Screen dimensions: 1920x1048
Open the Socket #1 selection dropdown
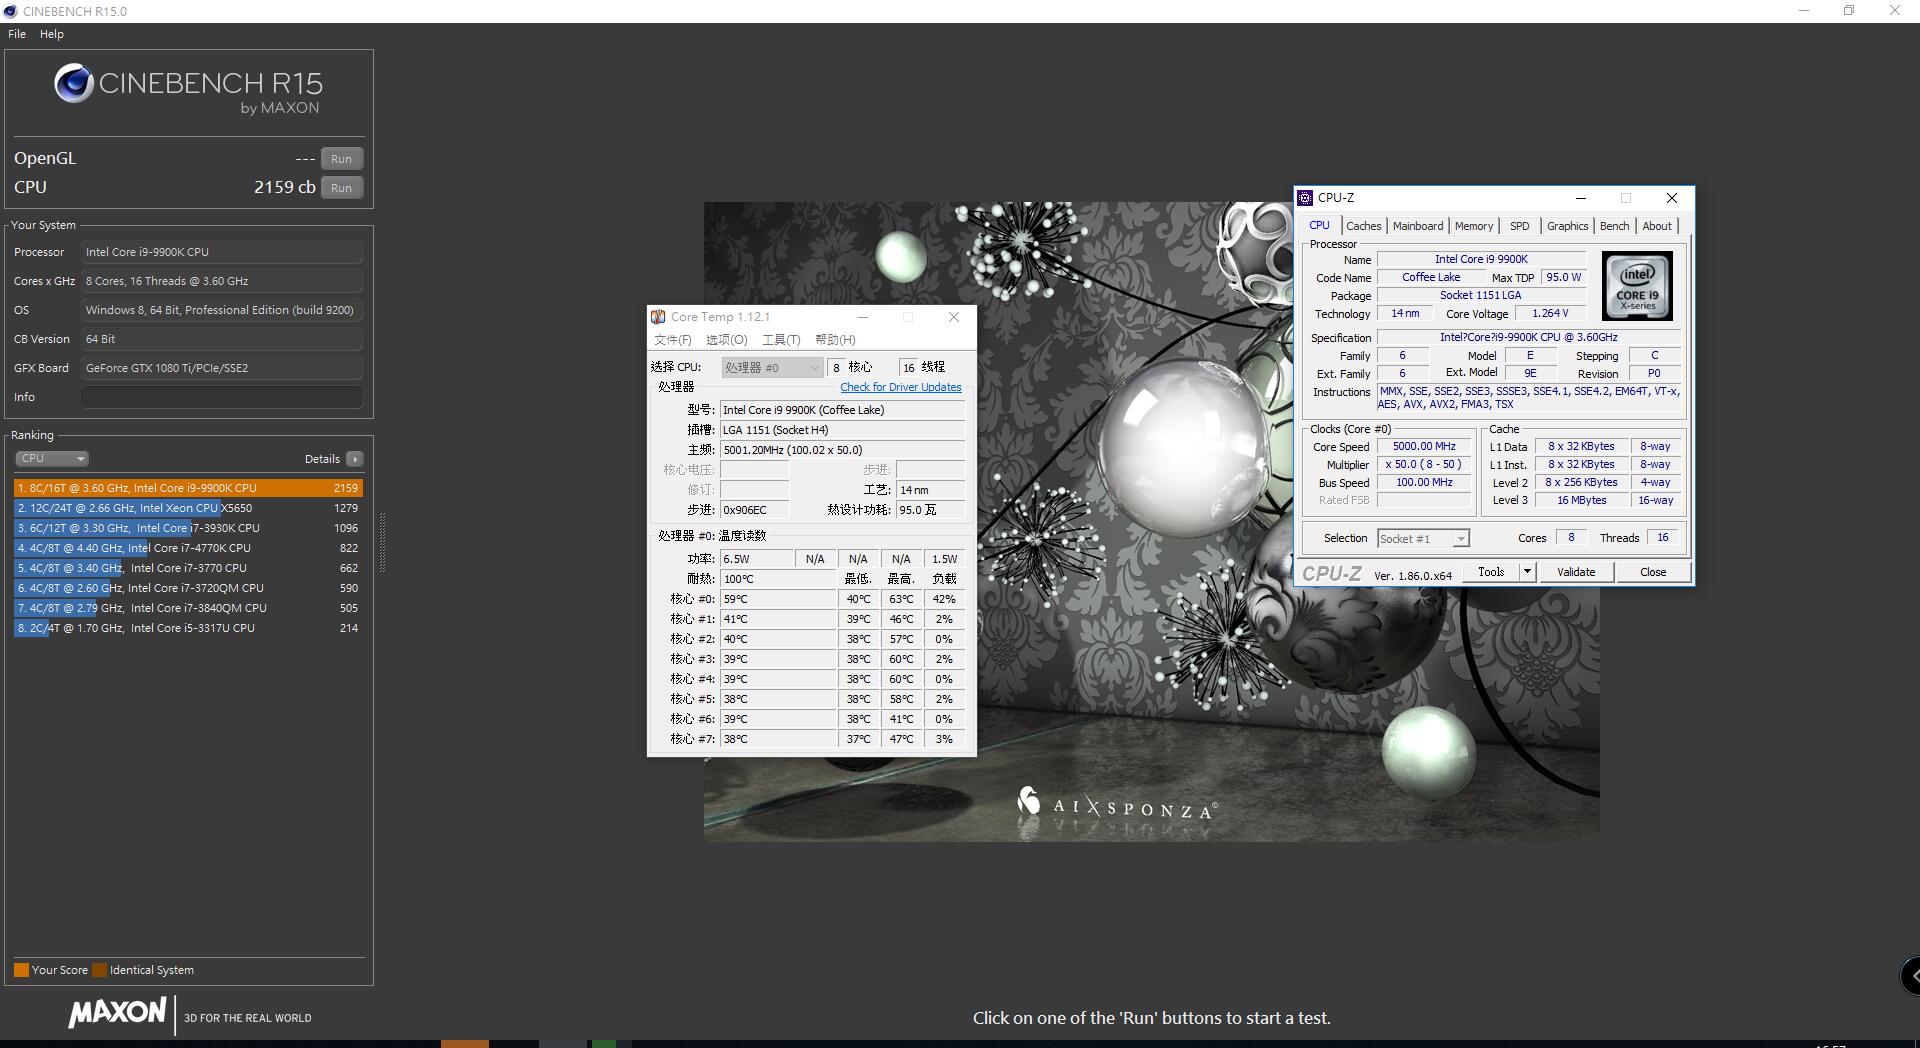[x=1423, y=539]
